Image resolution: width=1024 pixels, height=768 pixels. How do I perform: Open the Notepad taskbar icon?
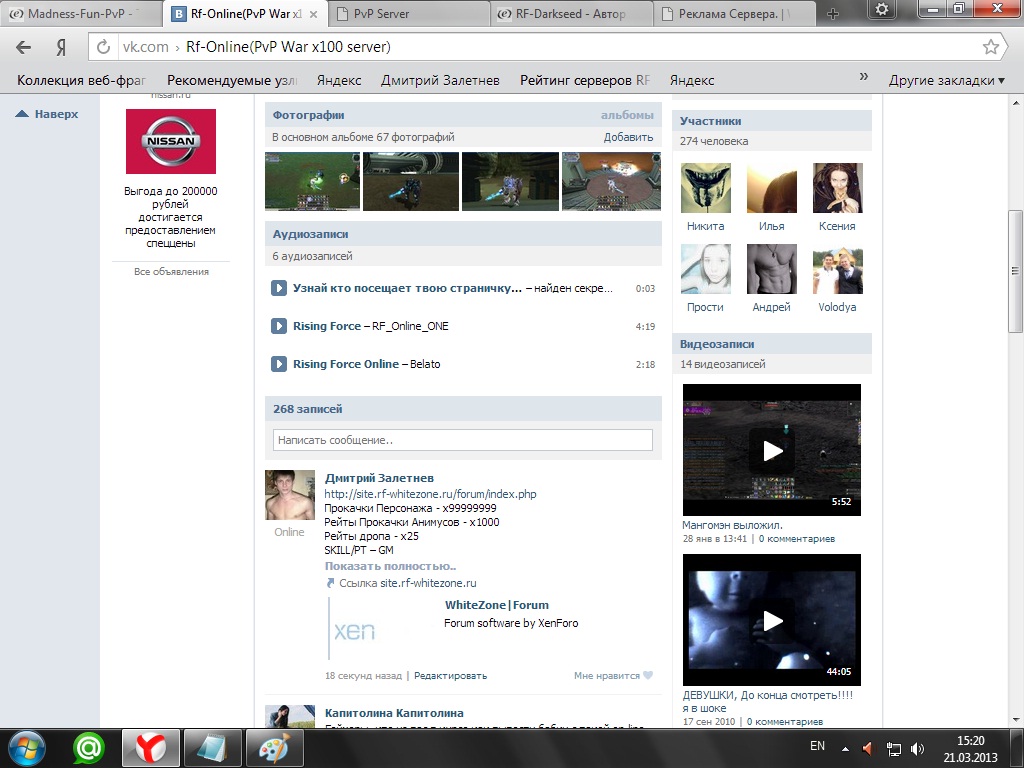pos(213,748)
